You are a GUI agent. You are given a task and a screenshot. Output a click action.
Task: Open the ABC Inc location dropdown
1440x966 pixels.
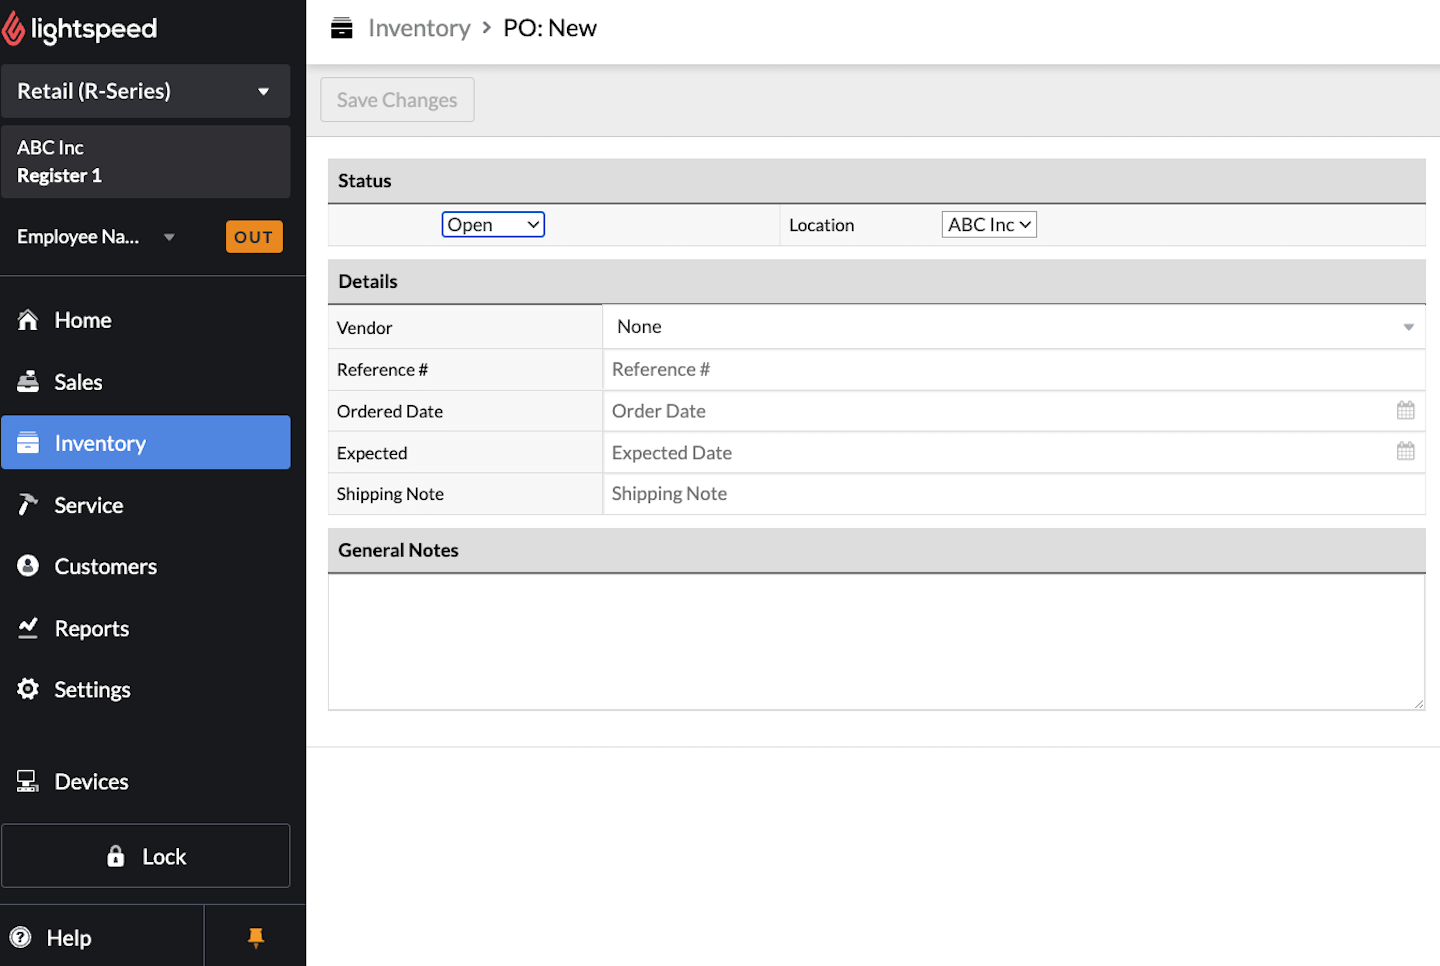pos(988,225)
